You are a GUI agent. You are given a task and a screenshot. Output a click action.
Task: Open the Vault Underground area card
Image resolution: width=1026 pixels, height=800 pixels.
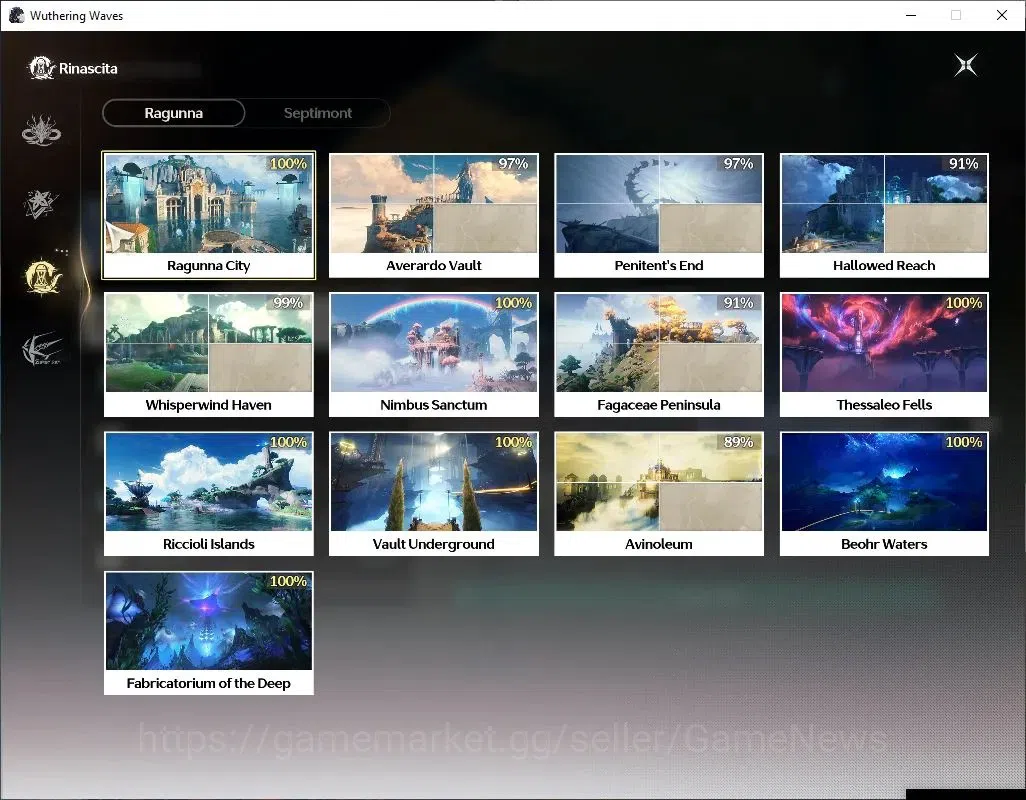click(x=434, y=494)
